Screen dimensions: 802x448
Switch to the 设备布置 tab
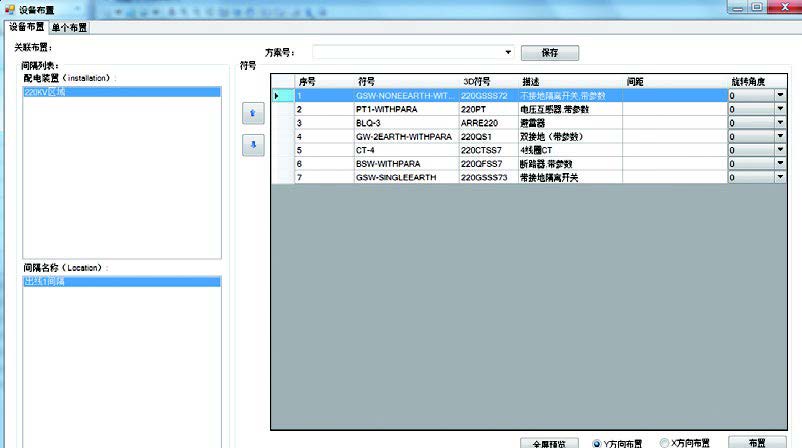coord(26,27)
